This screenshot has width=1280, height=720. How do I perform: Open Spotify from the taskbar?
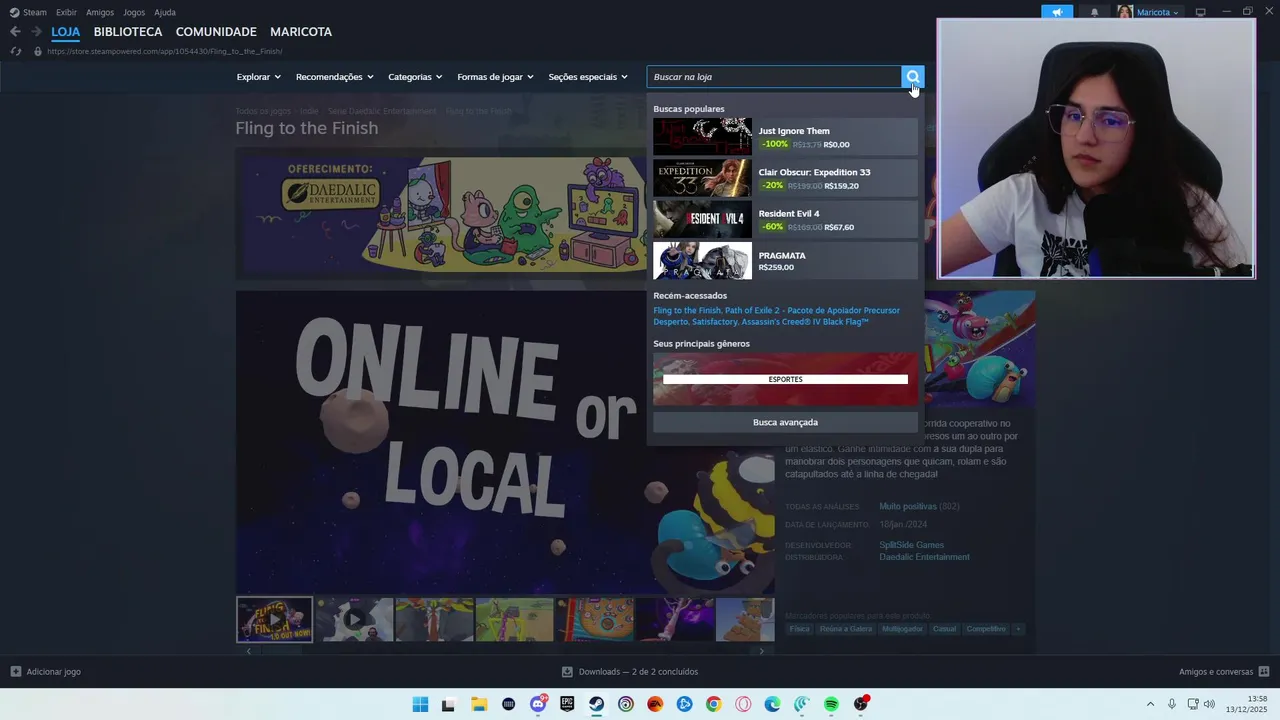(x=831, y=704)
